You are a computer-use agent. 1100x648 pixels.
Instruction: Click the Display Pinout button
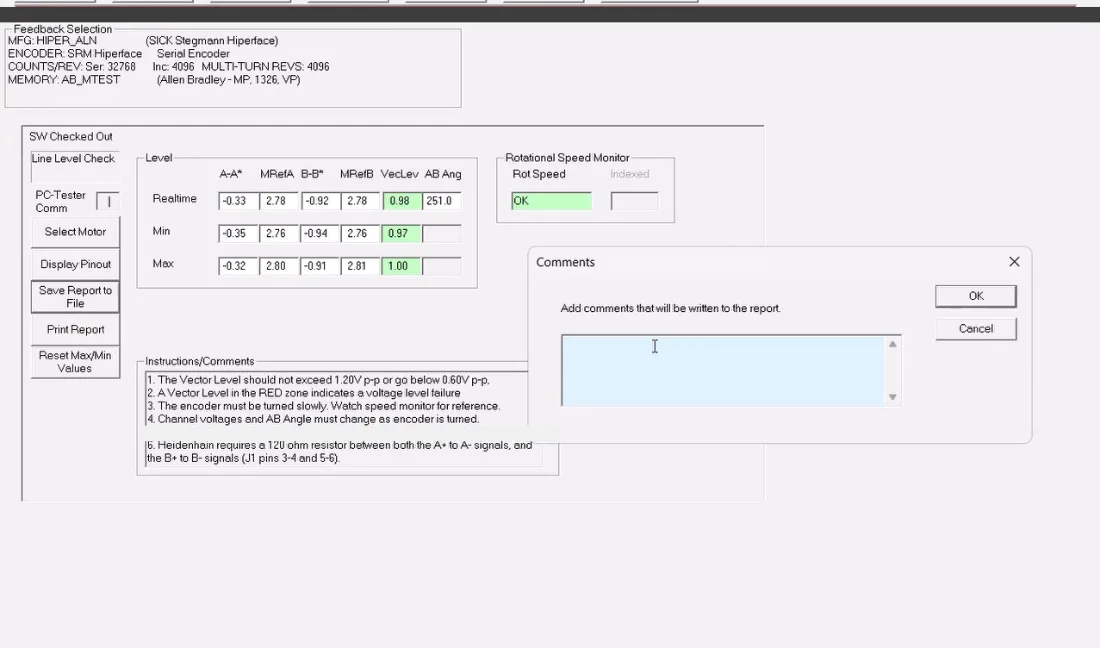[x=75, y=264]
